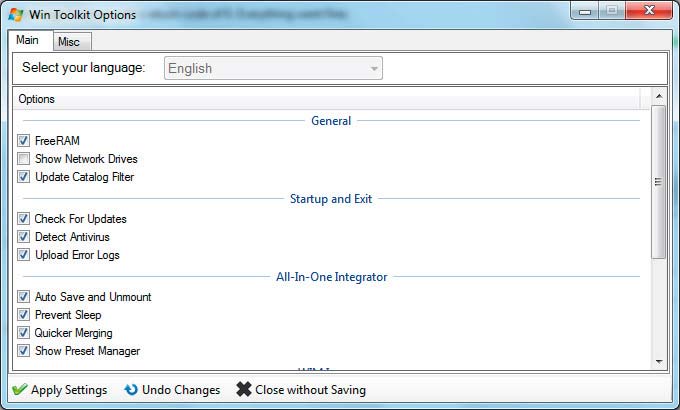Screen dimensions: 680x410
Task: Click the blue Undo Changes arrow icon
Action: point(131,390)
